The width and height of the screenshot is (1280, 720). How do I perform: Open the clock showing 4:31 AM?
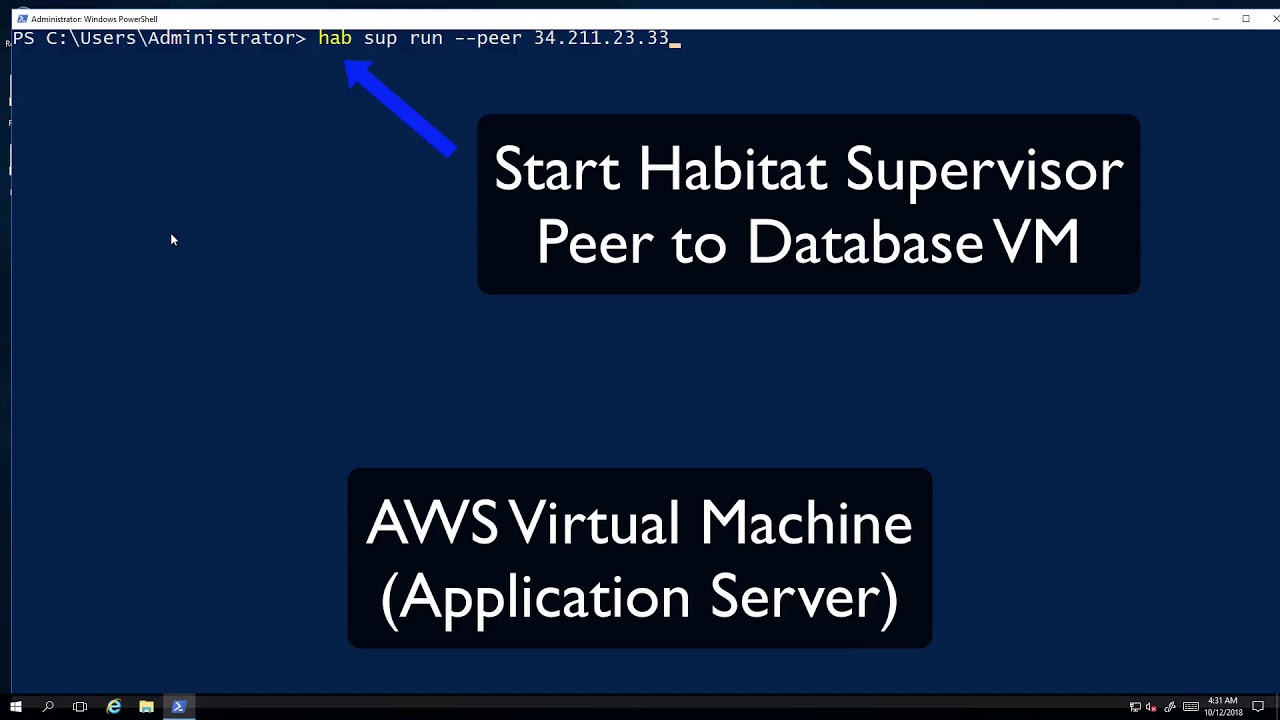(x=1223, y=707)
